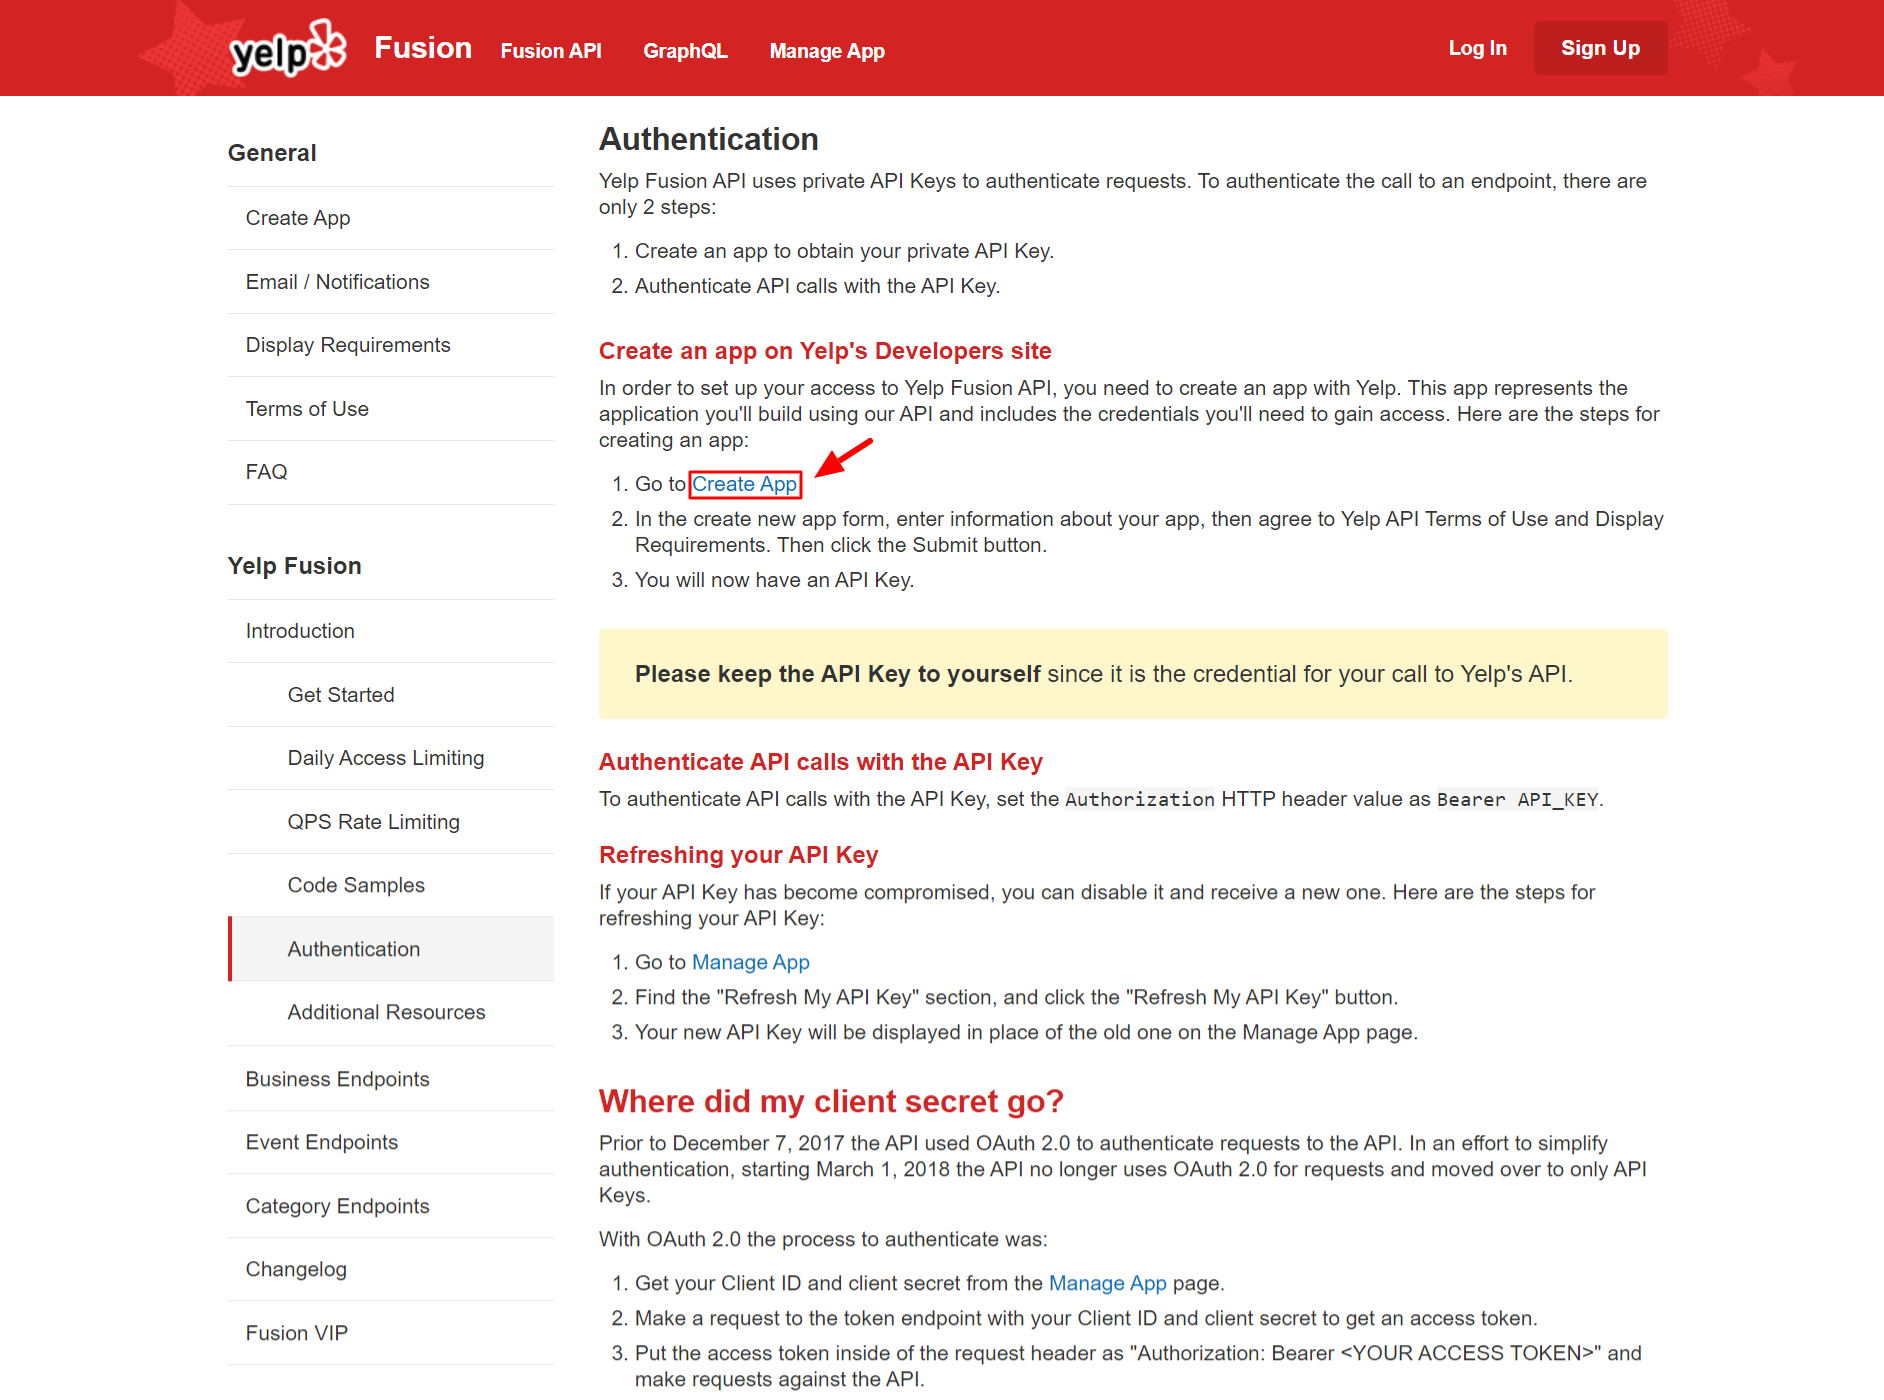Go to the GraphQL nav item
The width and height of the screenshot is (1884, 1400).
[x=685, y=51]
